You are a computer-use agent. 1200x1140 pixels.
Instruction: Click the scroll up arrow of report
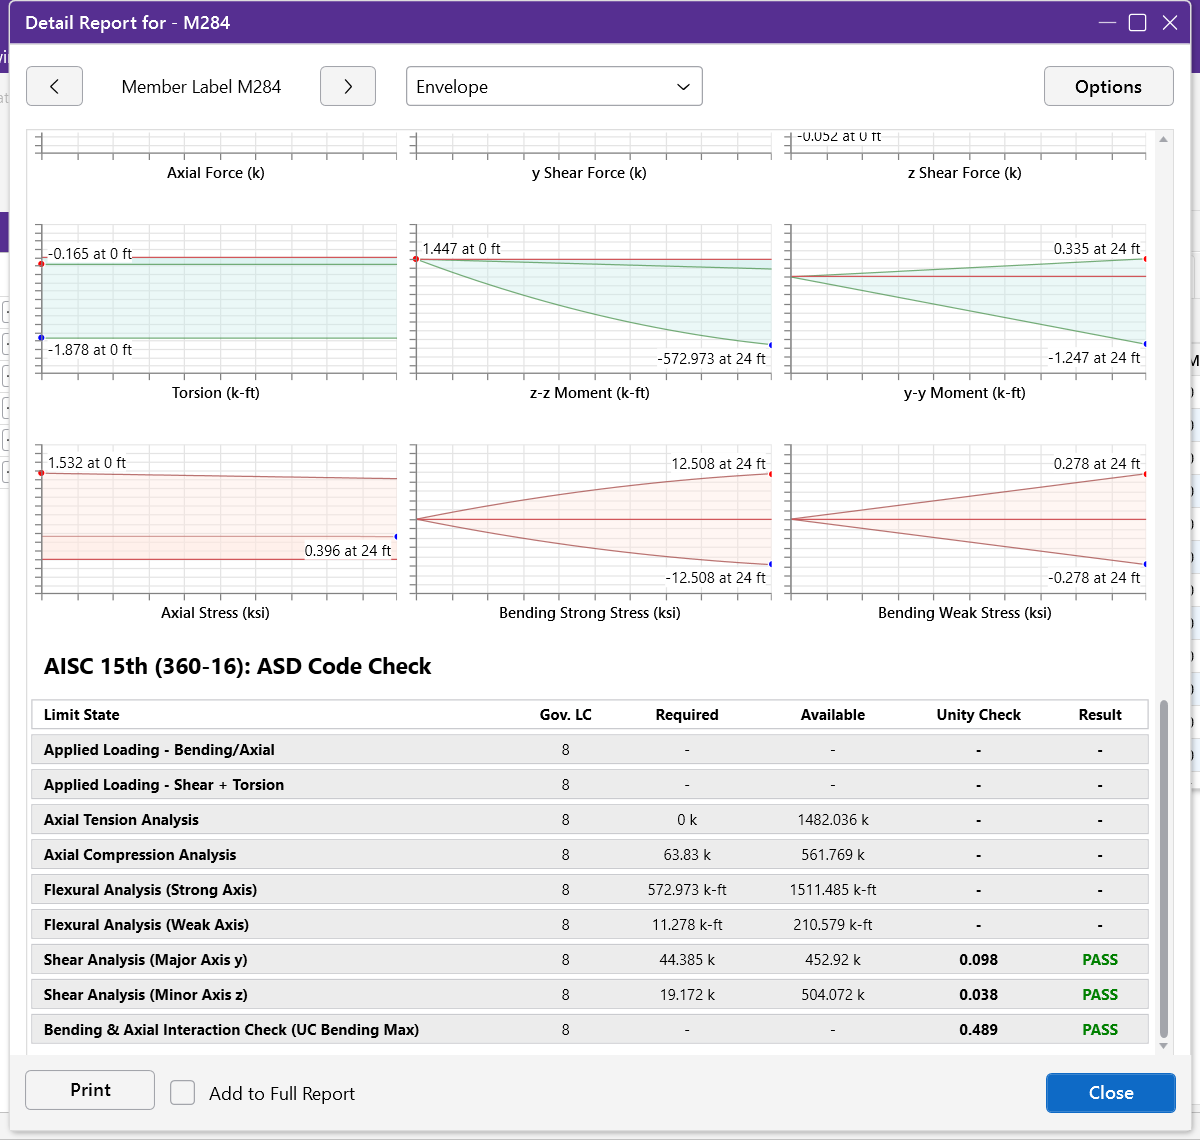point(1163,139)
